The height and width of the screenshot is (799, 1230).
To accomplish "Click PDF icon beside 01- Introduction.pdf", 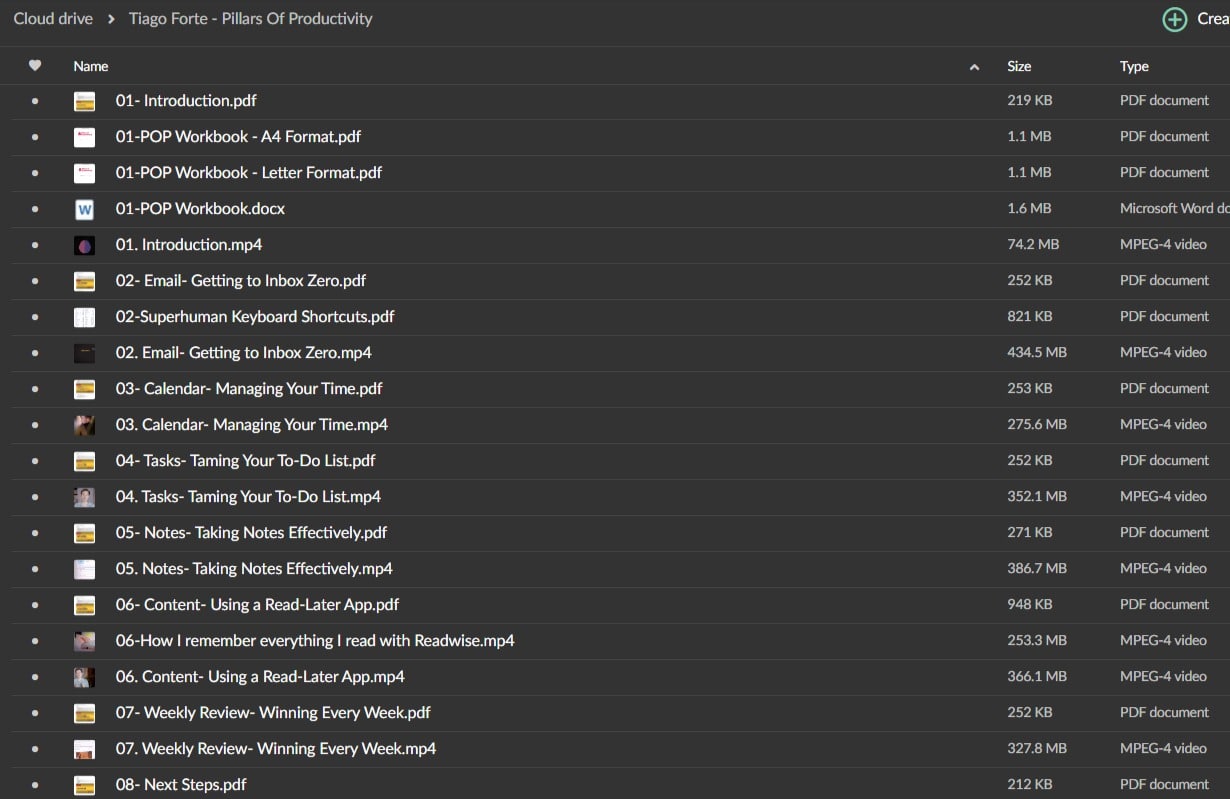I will pos(84,101).
